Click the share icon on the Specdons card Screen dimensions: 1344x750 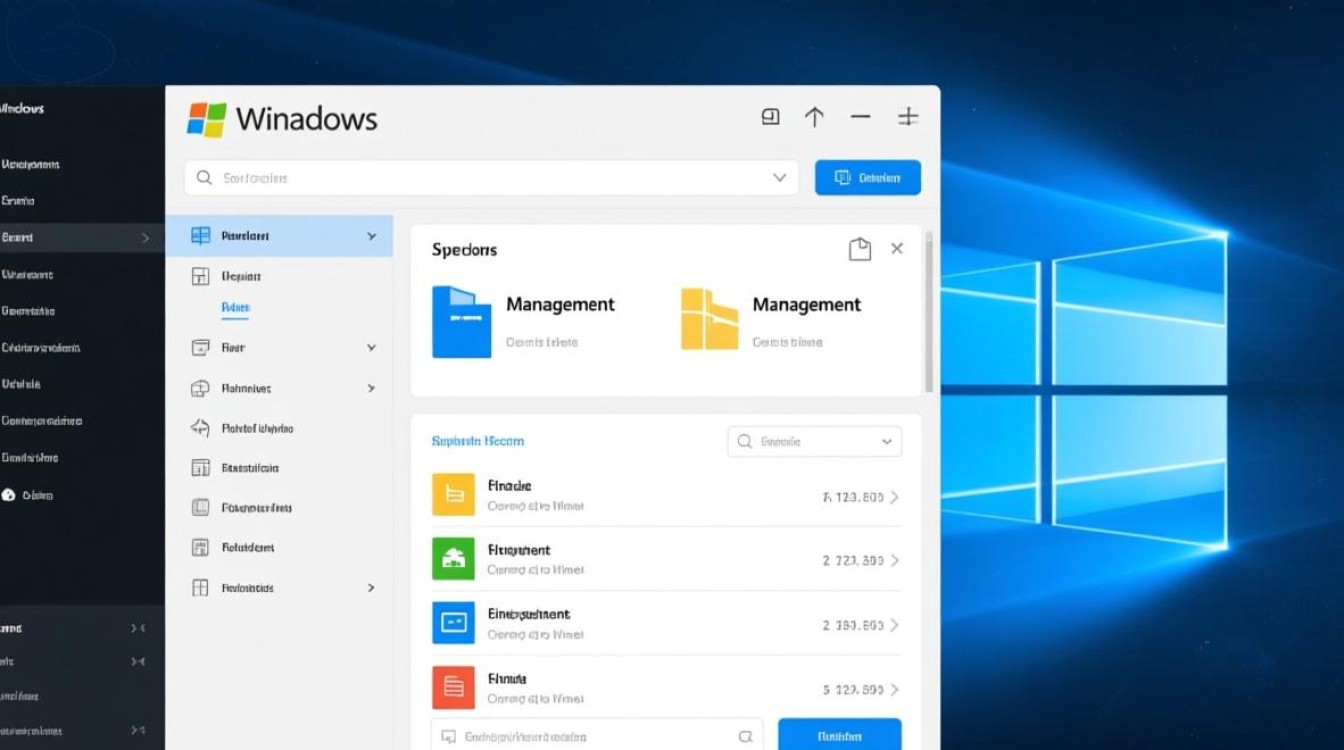859,249
